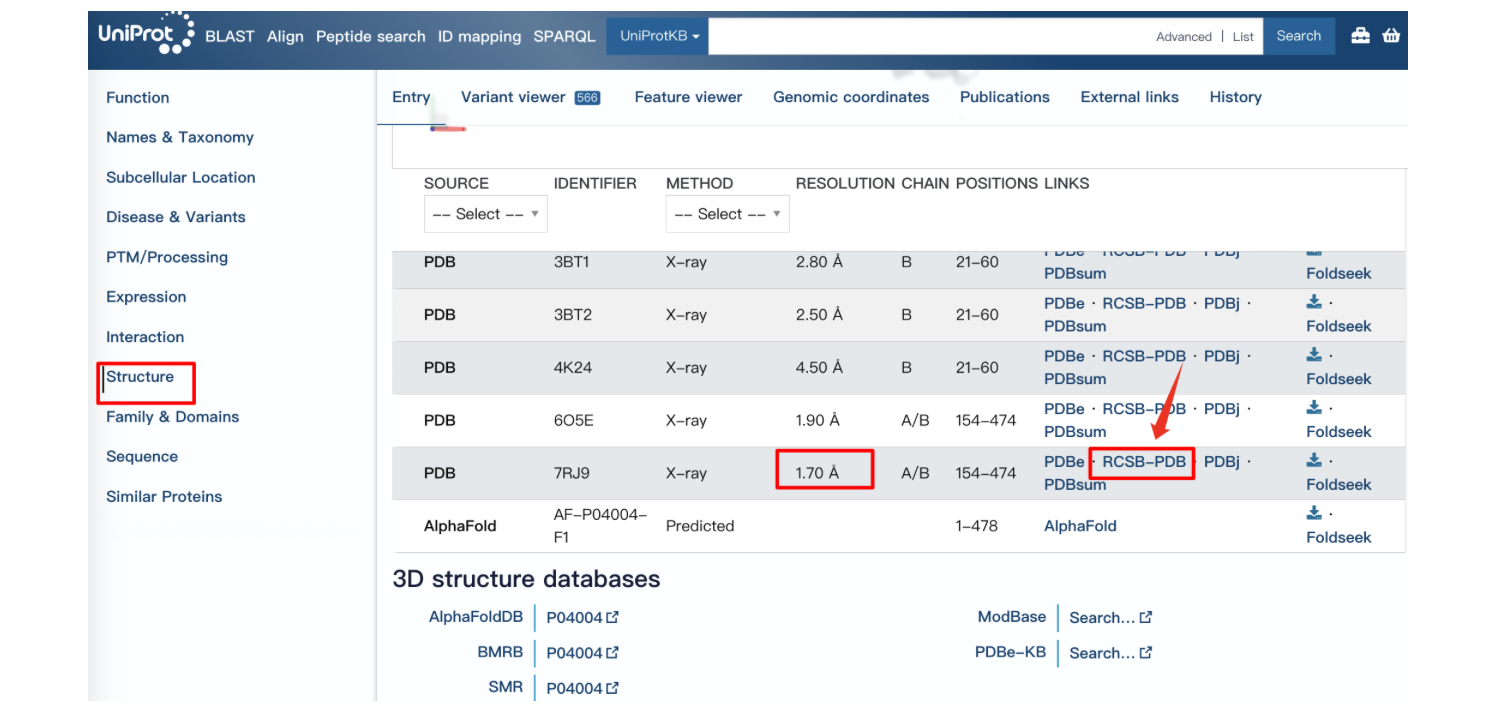
Task: Download the 4K24 structure file
Action: coord(1314,355)
